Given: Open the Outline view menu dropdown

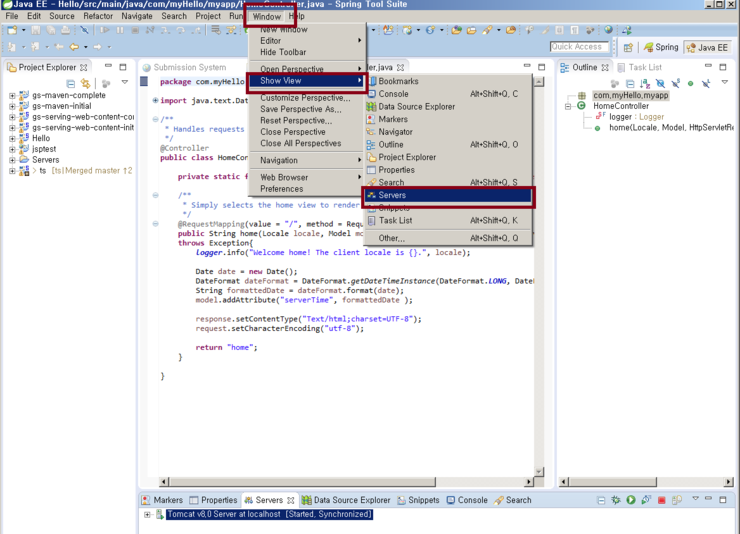Looking at the screenshot, I should coord(724,83).
